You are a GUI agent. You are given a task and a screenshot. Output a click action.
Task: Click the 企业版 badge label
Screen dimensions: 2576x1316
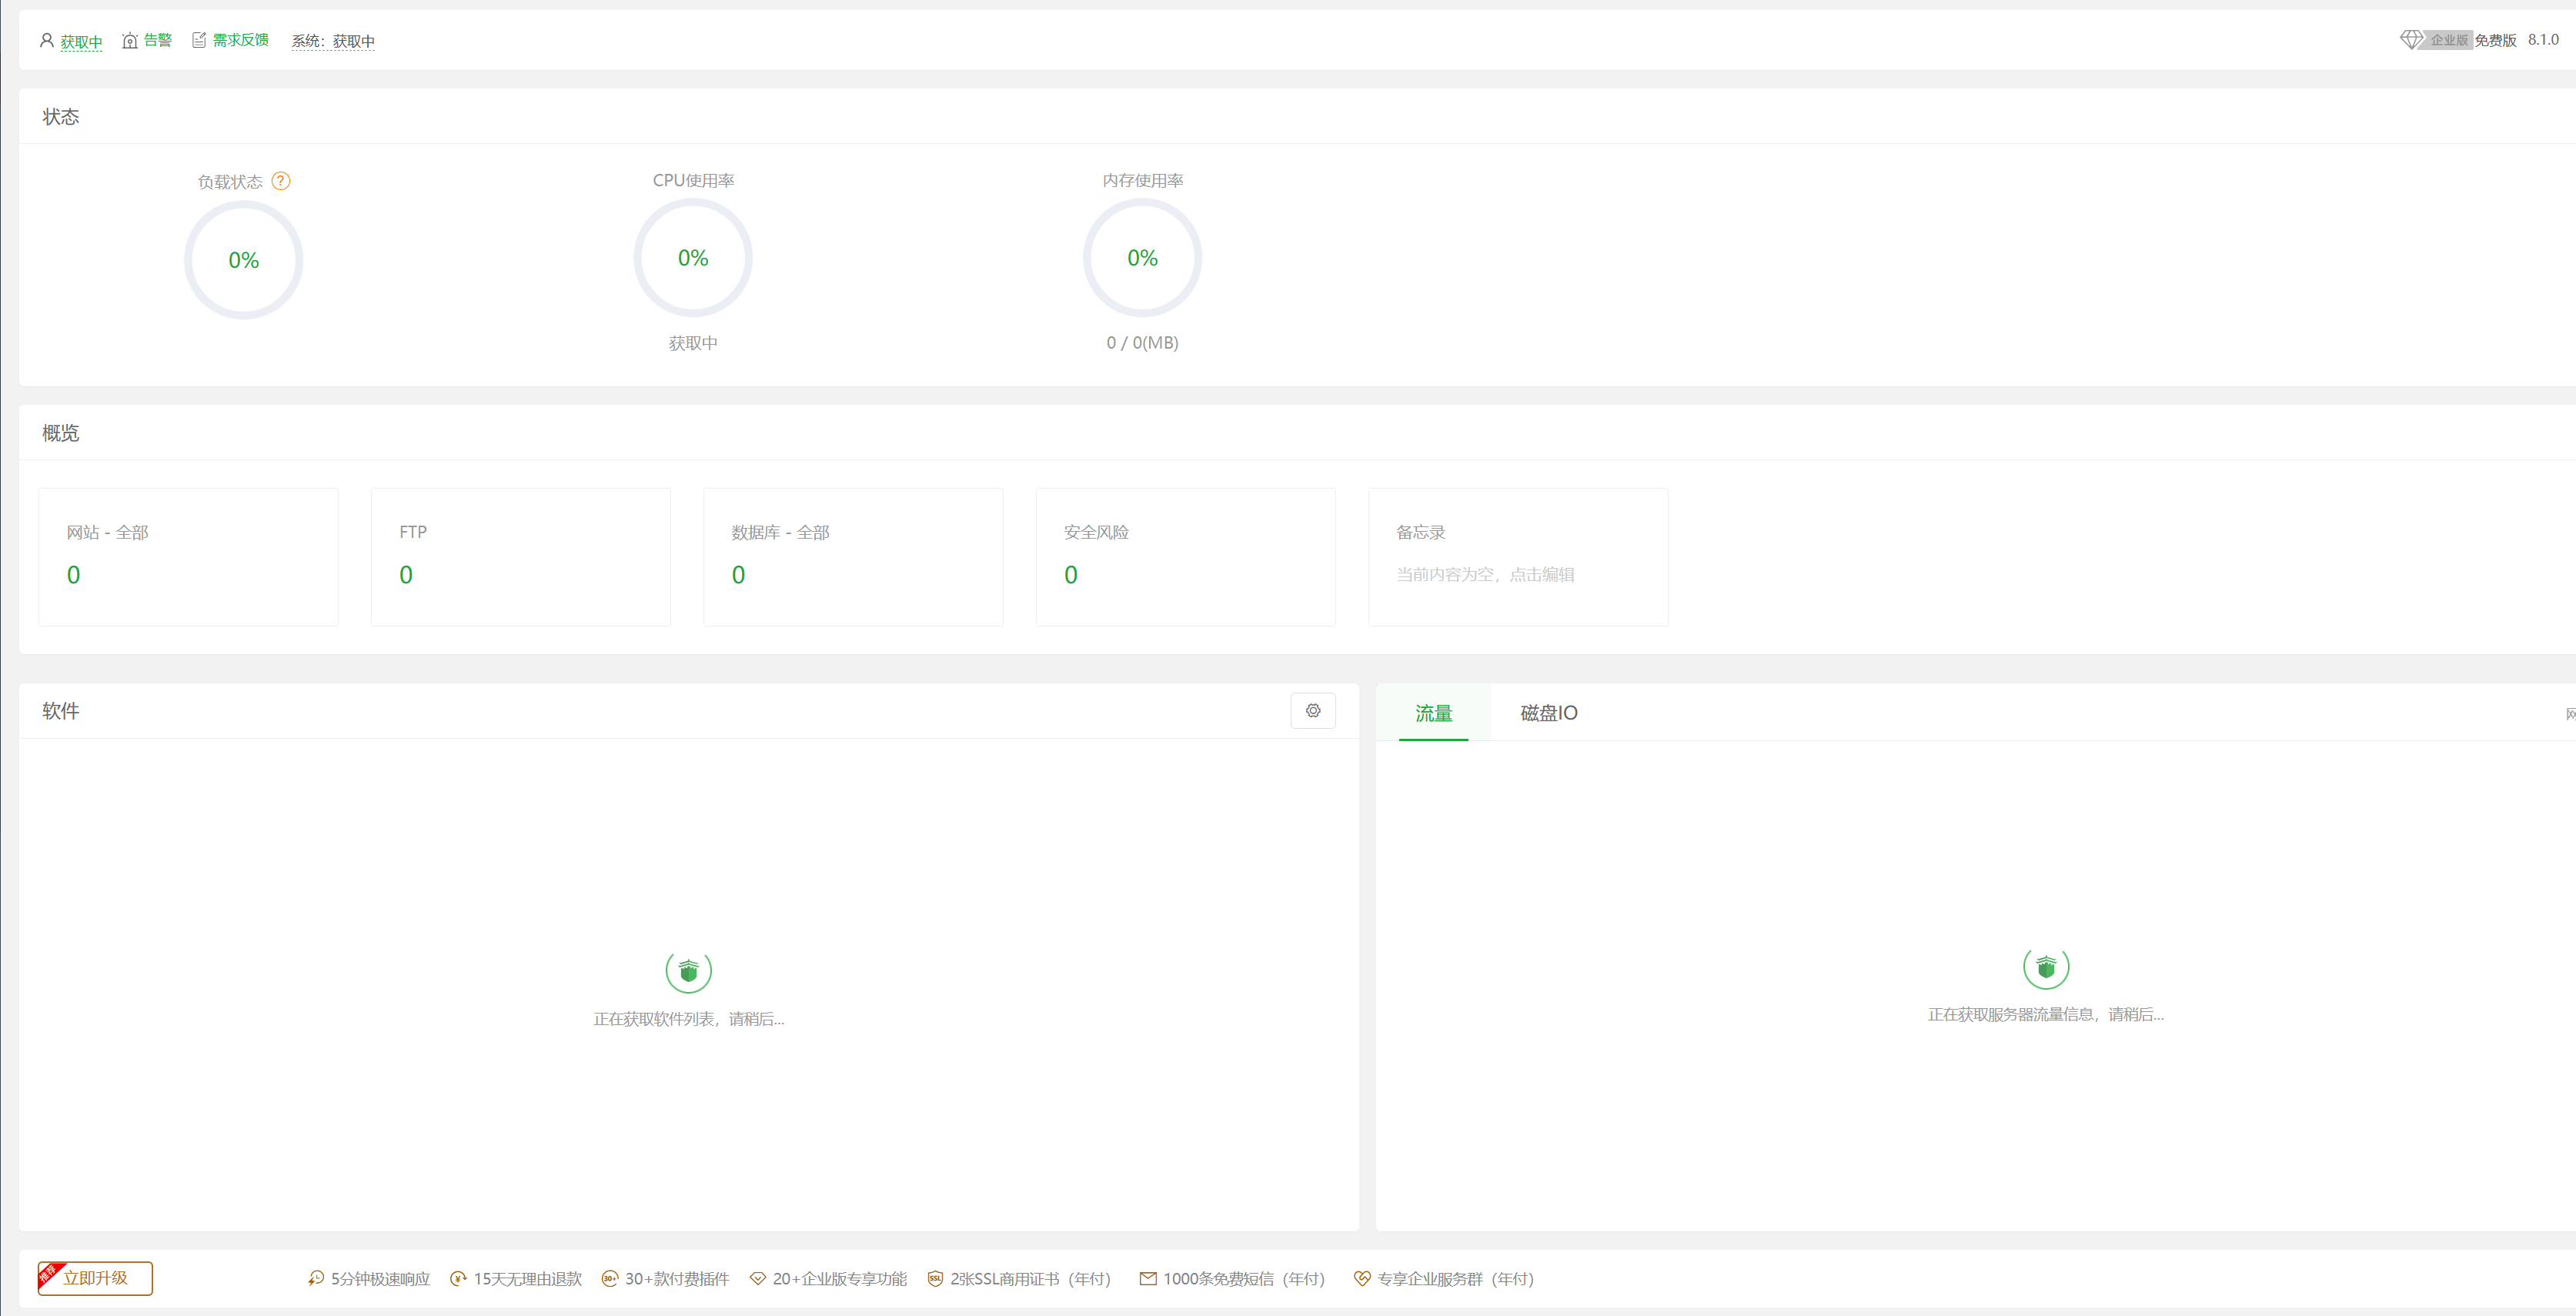[x=2449, y=40]
